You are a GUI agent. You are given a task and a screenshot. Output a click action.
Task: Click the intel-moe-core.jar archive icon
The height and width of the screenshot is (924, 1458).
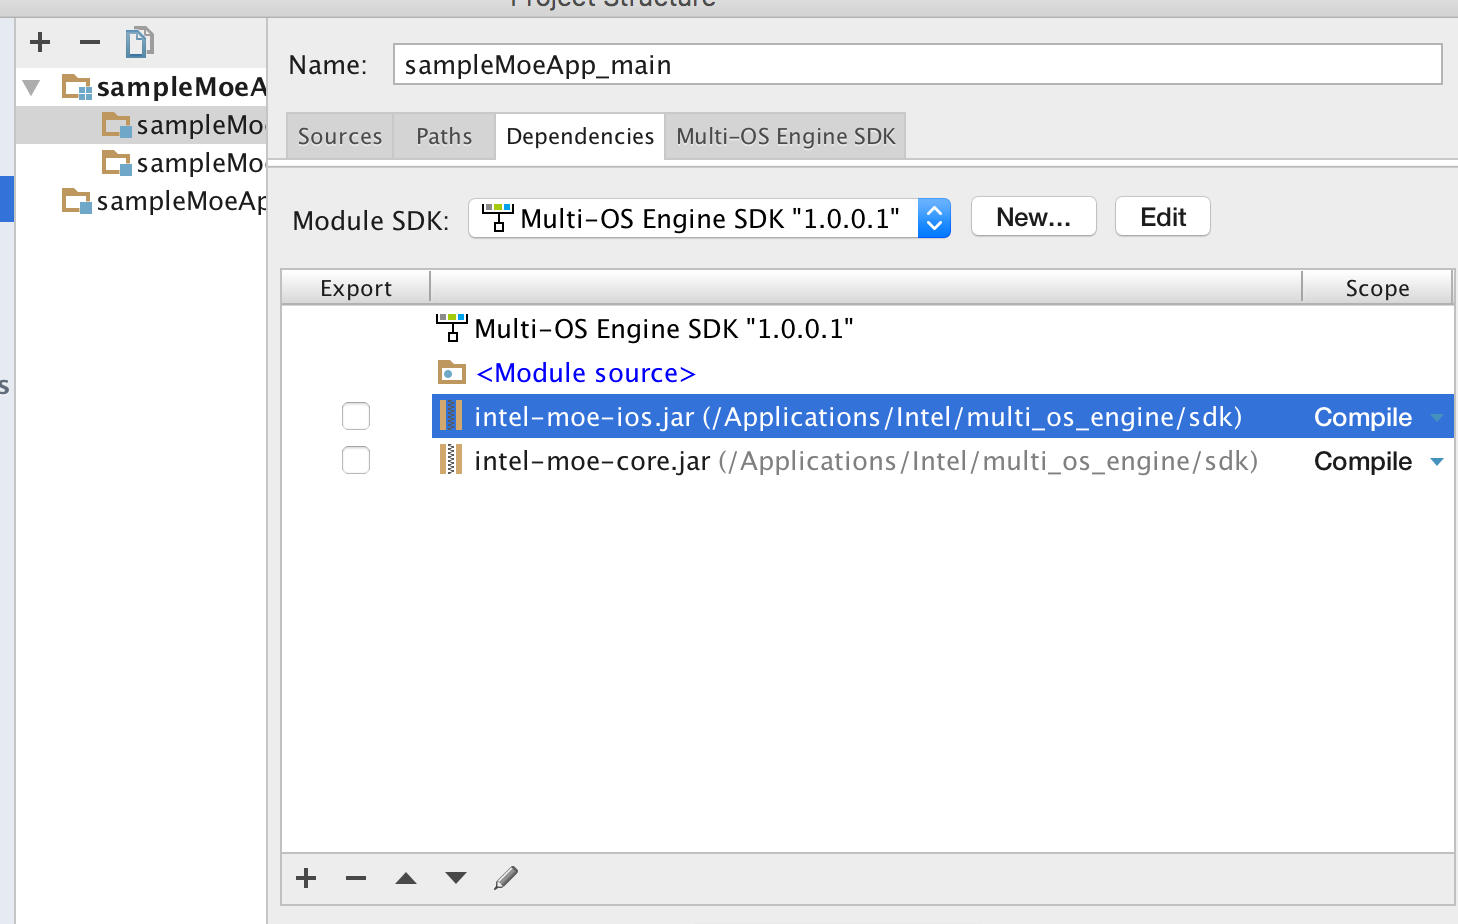(451, 460)
